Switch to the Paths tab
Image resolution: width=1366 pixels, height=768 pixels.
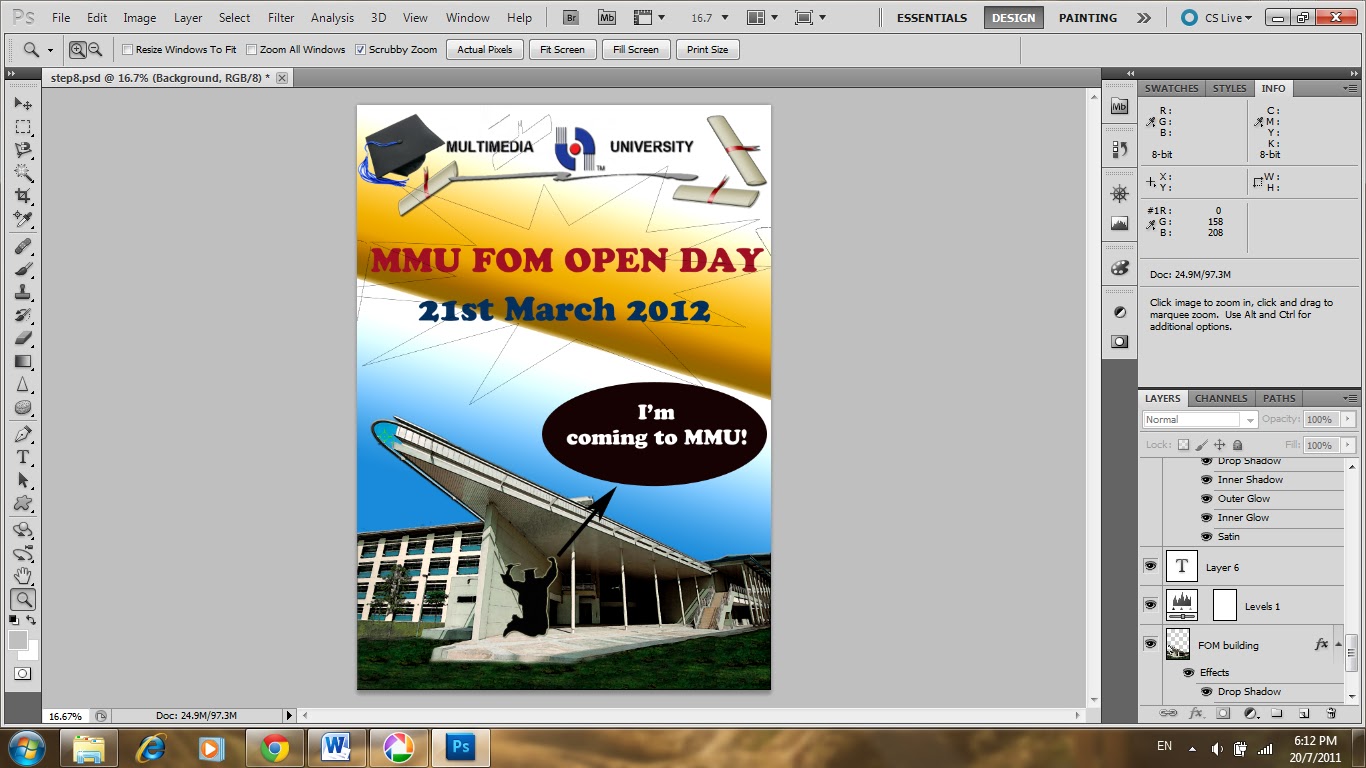point(1279,398)
